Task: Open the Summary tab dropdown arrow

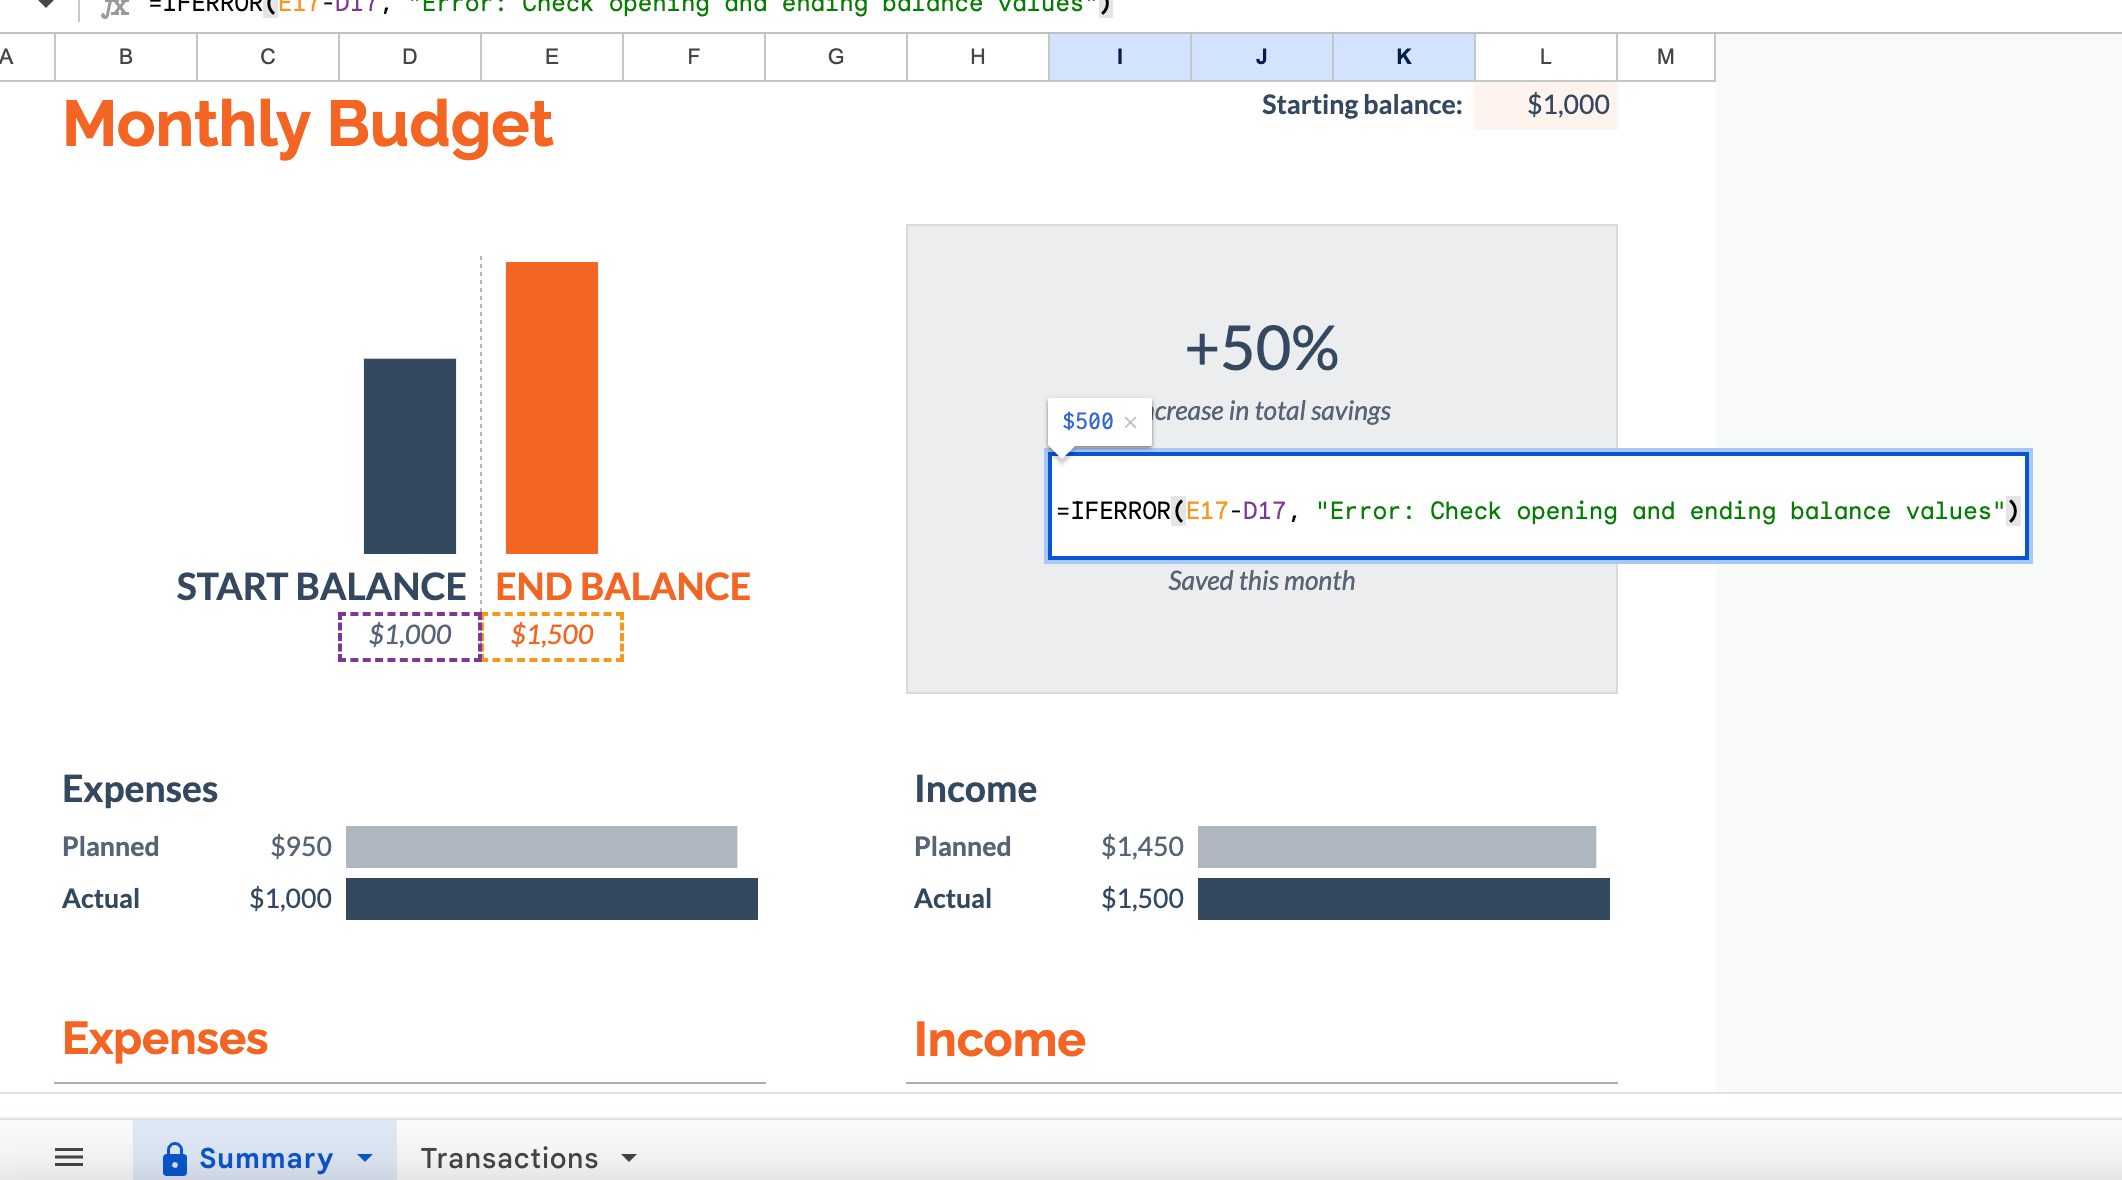Action: tap(365, 1158)
